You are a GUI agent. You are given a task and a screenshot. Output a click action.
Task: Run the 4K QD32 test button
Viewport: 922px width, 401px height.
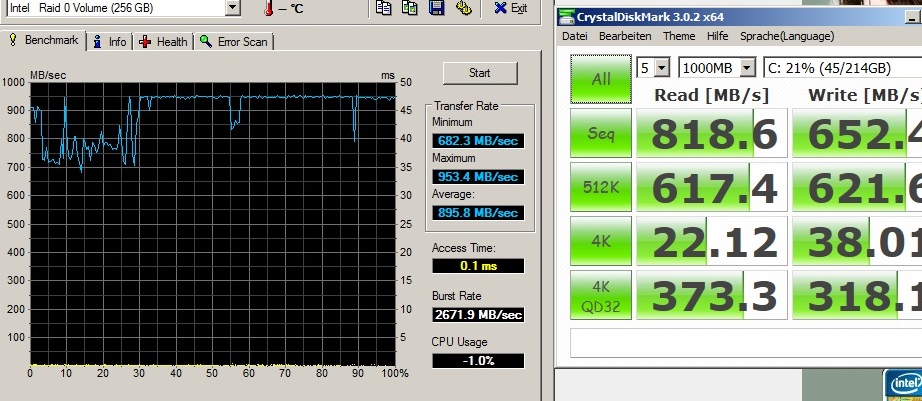pos(601,295)
